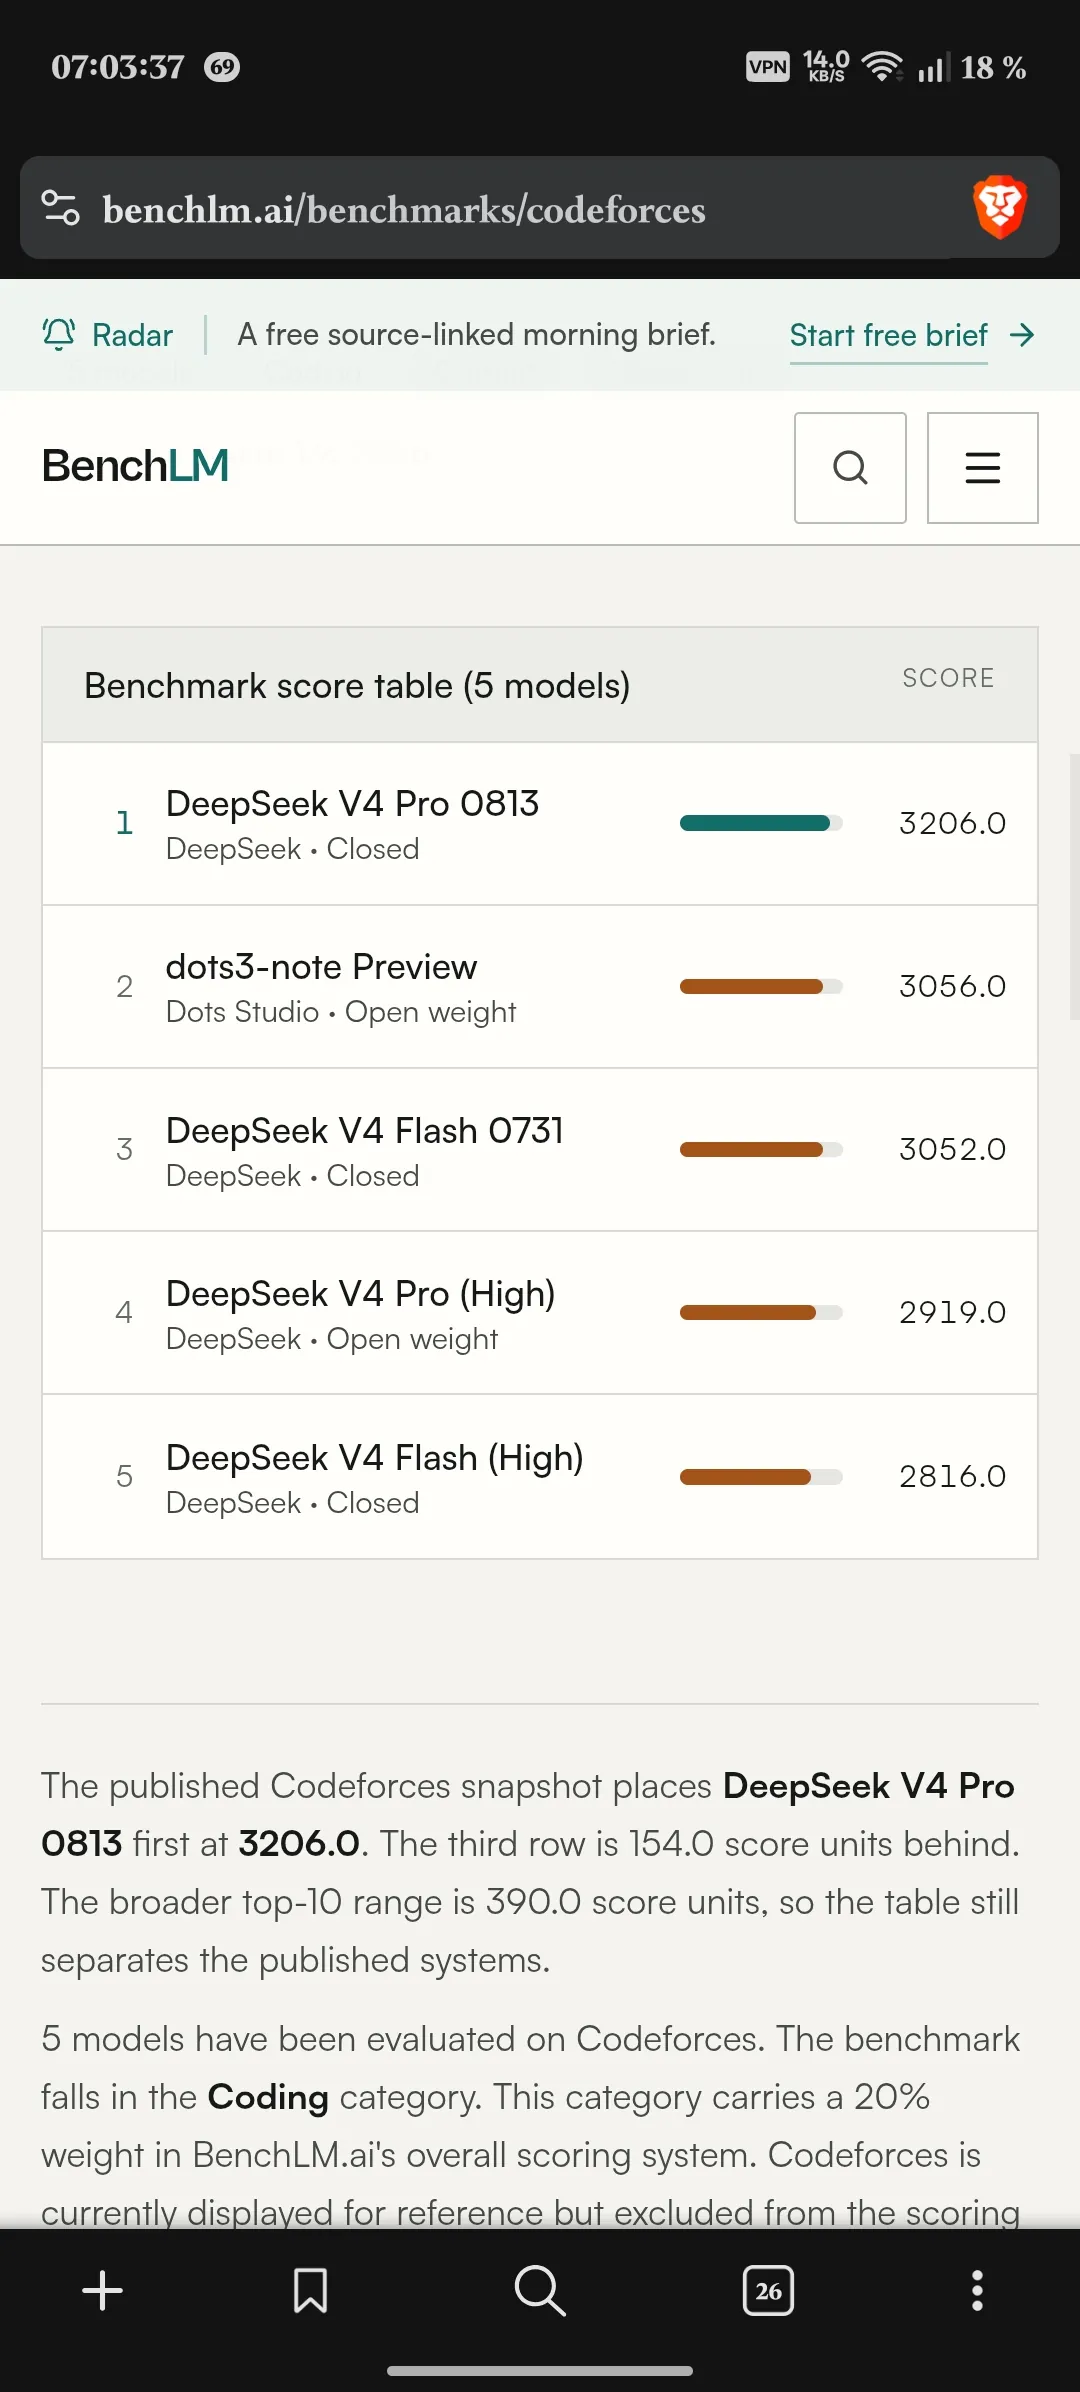The image size is (1080, 2392).
Task: Open the browser three-dot menu
Action: pyautogui.click(x=977, y=2290)
